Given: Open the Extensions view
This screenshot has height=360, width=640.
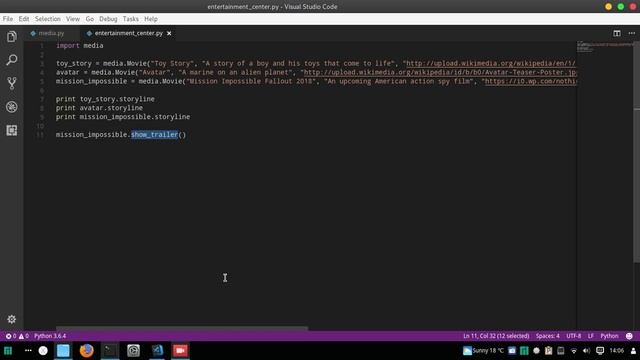Looking at the screenshot, I should 11,131.
